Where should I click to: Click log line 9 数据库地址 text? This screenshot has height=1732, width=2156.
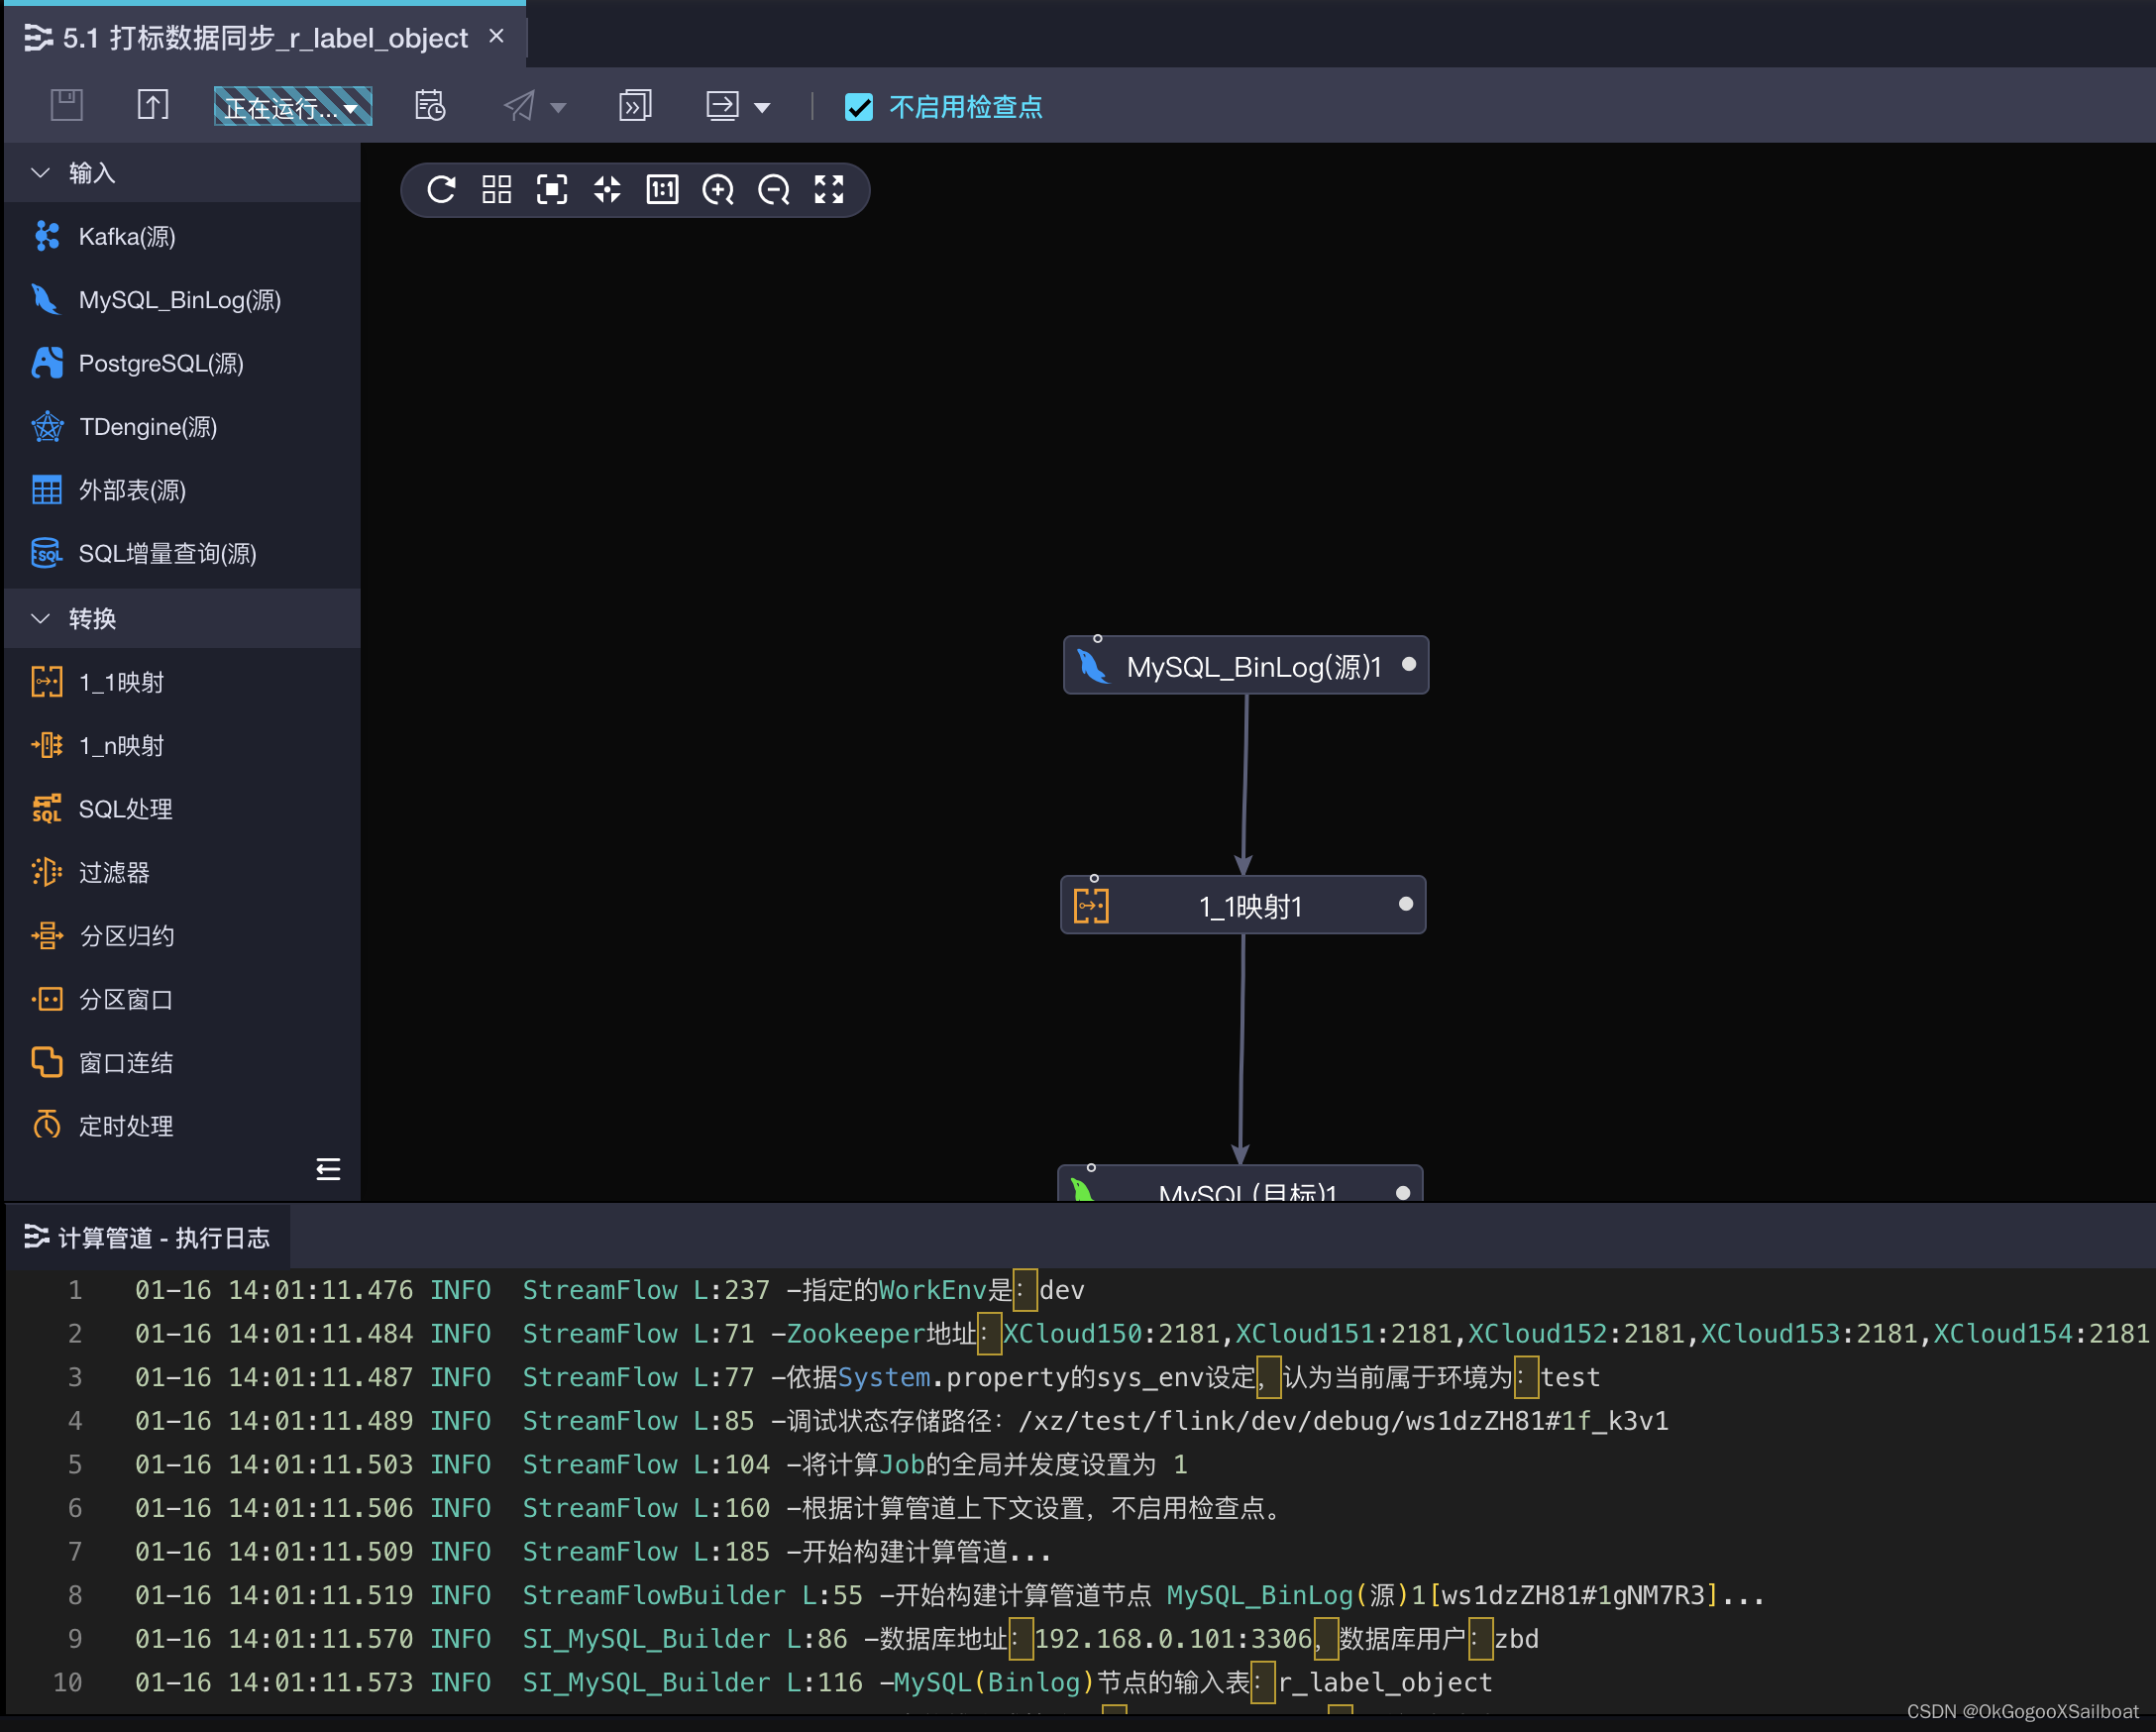(x=943, y=1639)
